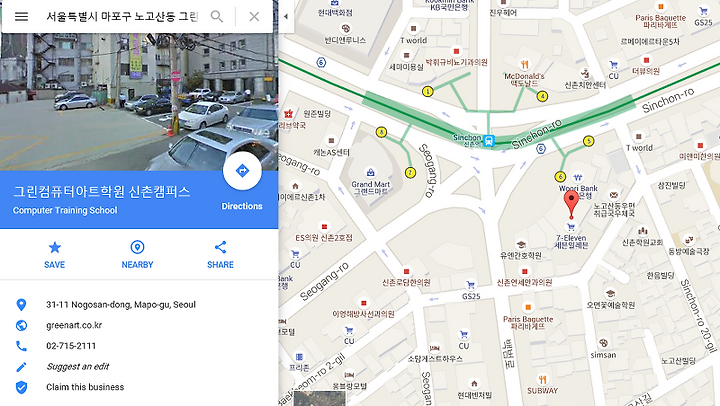720x406 pixels.
Task: Click the satellite view thumbnail at bottom
Action: pos(320,399)
